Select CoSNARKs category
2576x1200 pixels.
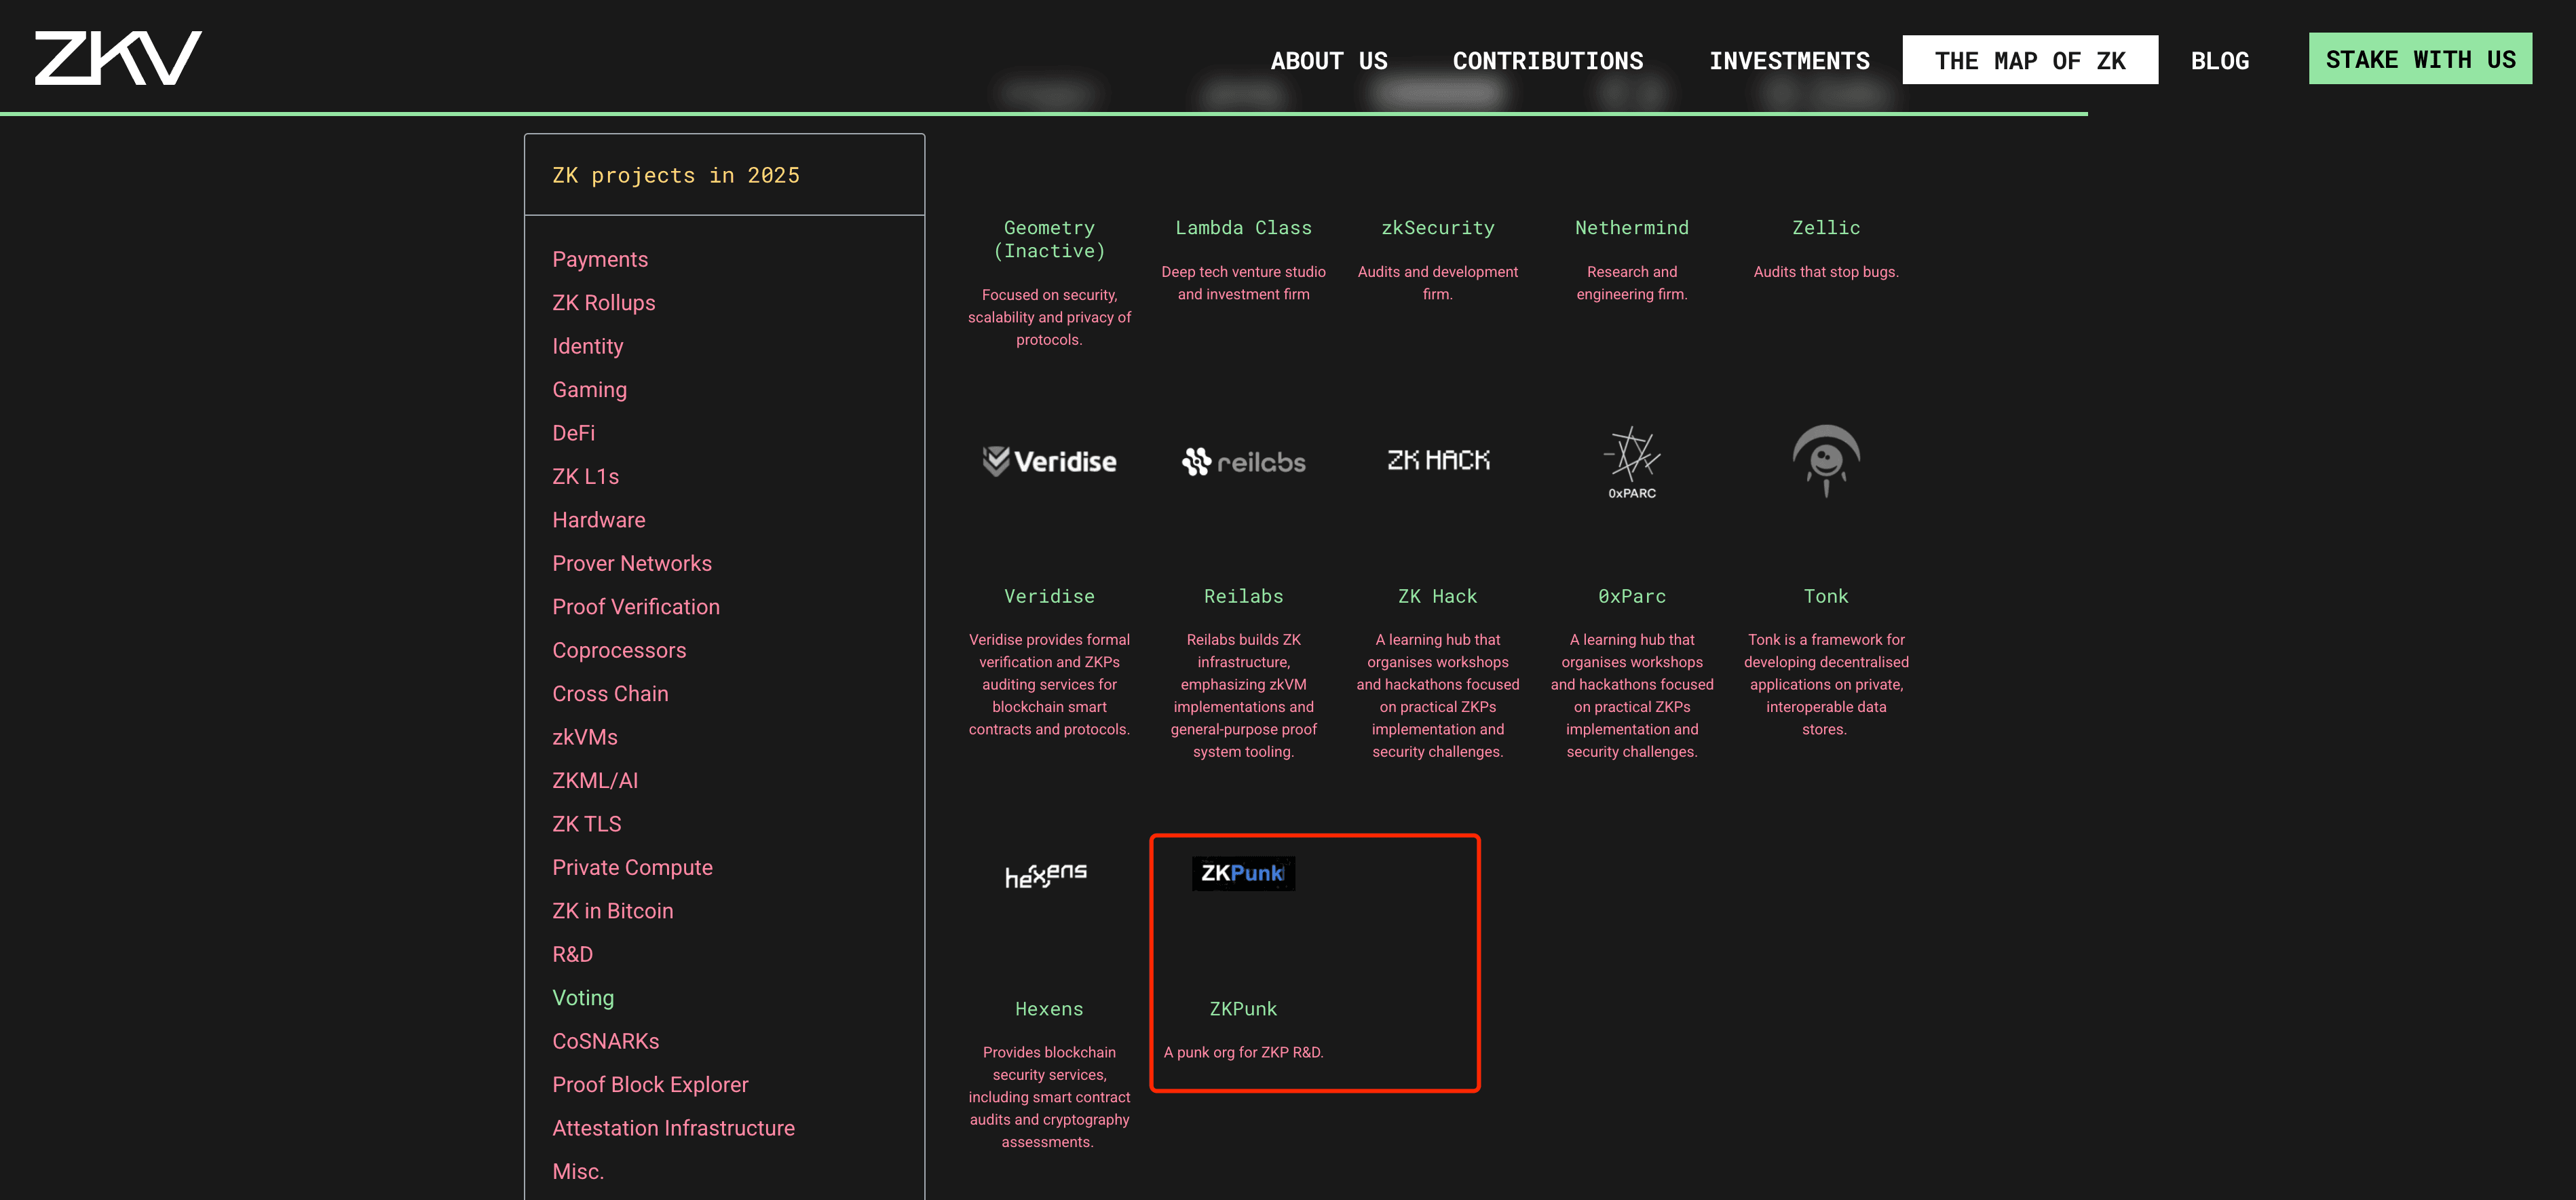605,1041
